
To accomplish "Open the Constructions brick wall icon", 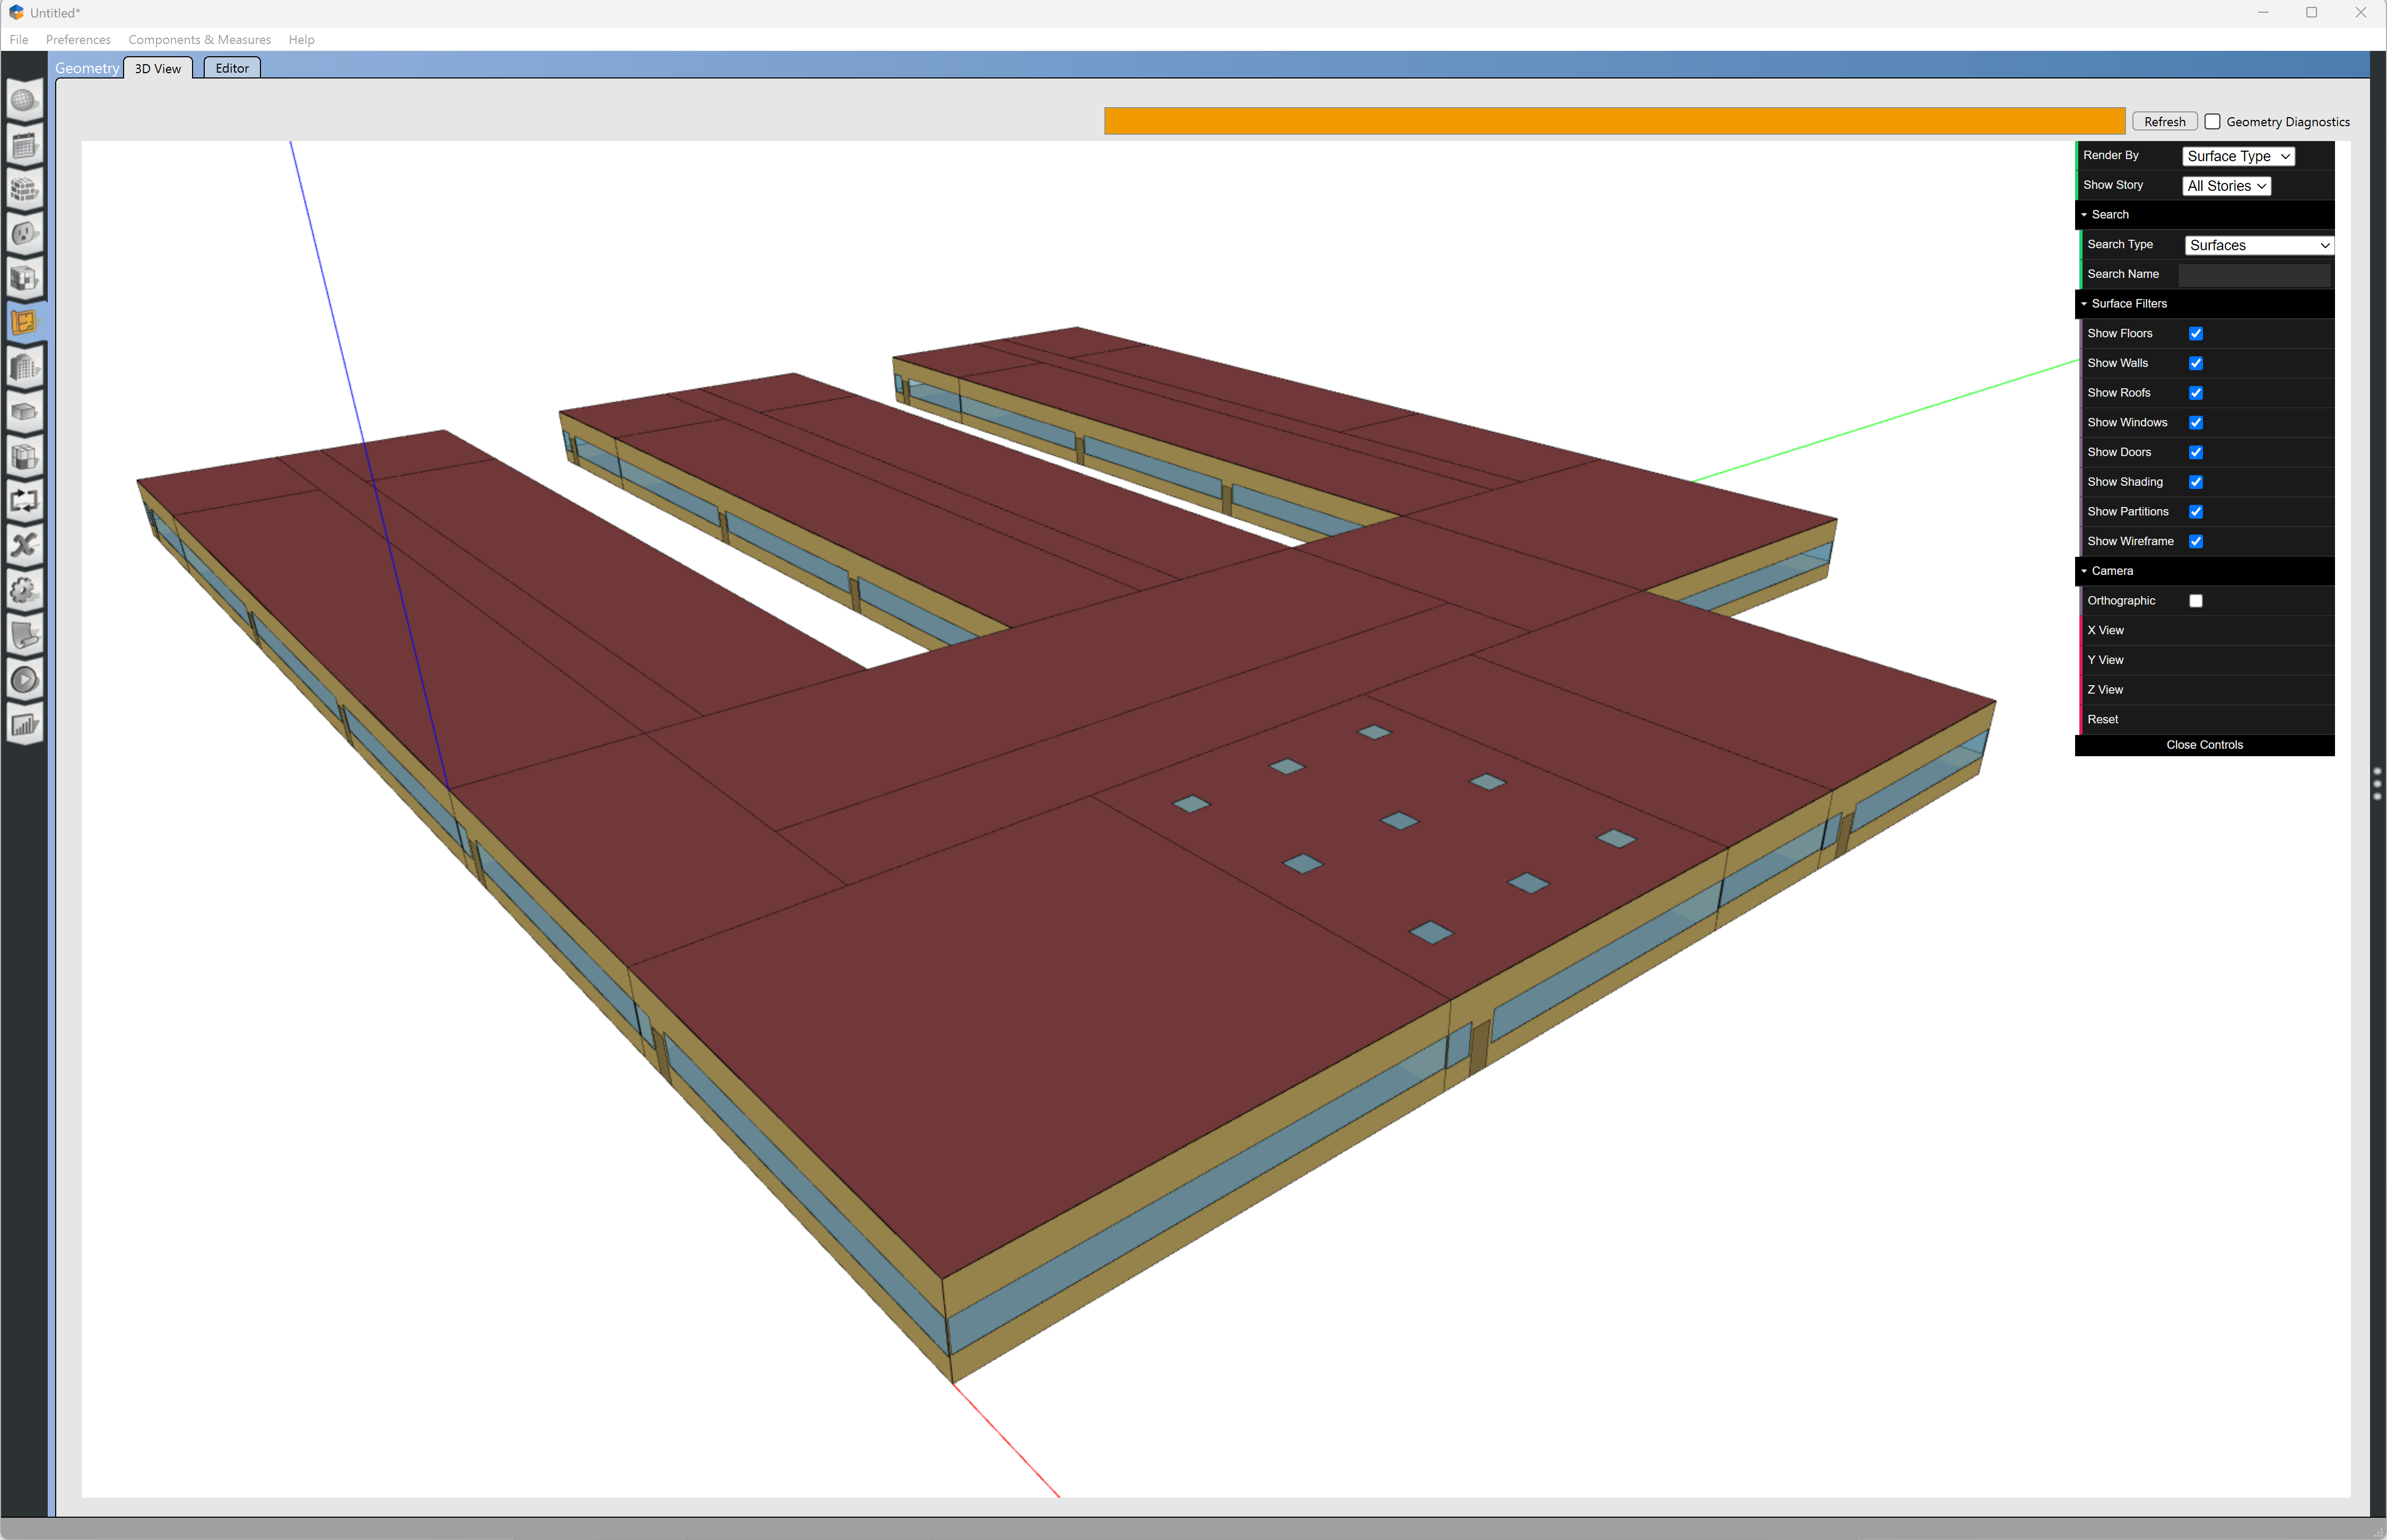I will [x=24, y=189].
